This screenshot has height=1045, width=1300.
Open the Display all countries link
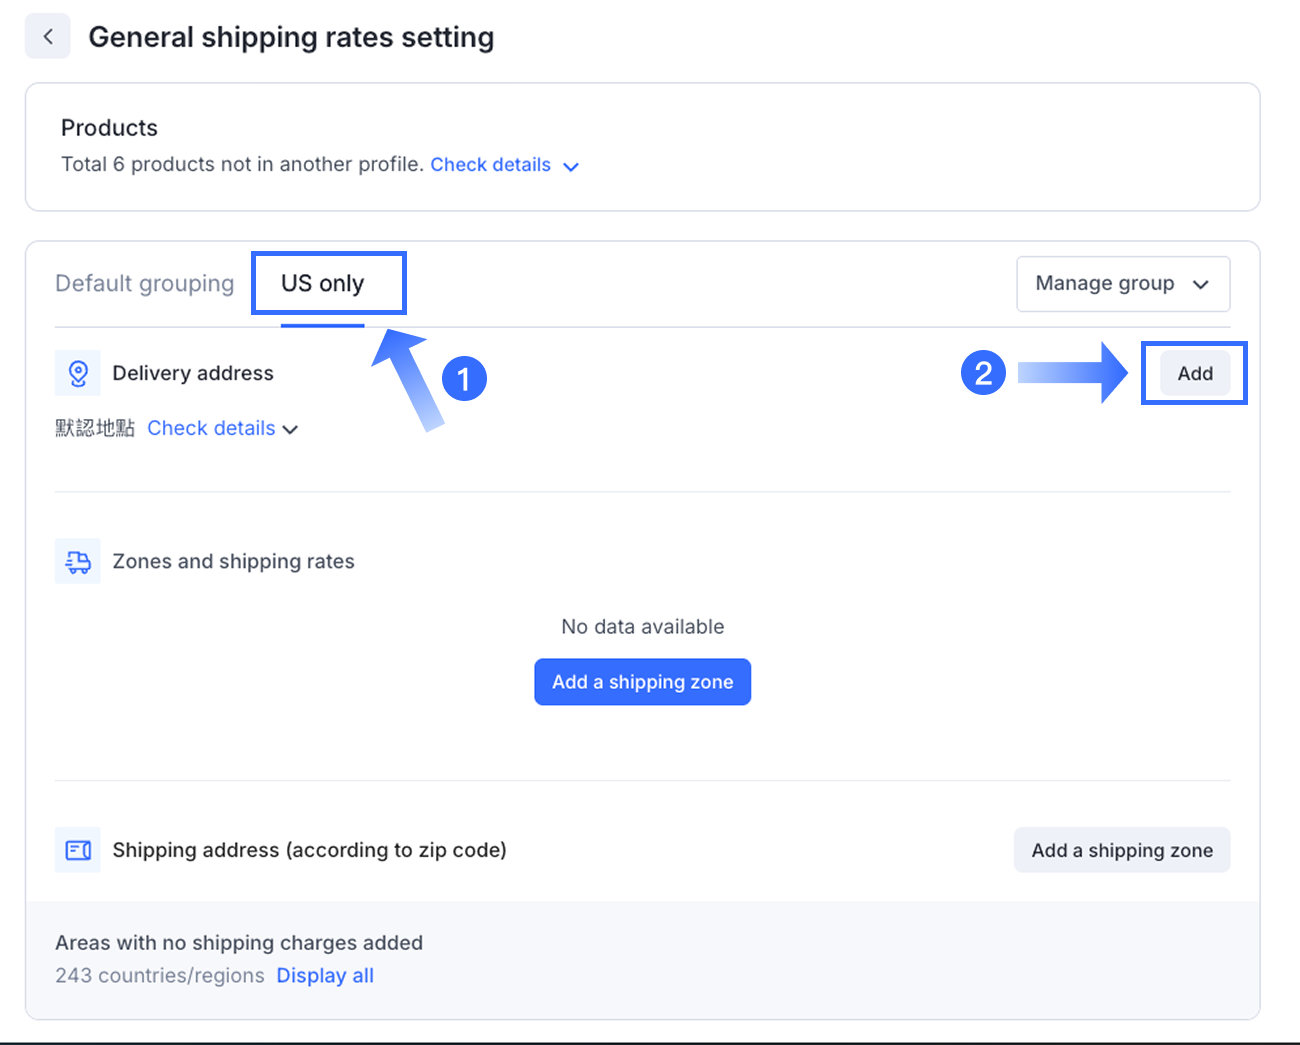click(325, 976)
